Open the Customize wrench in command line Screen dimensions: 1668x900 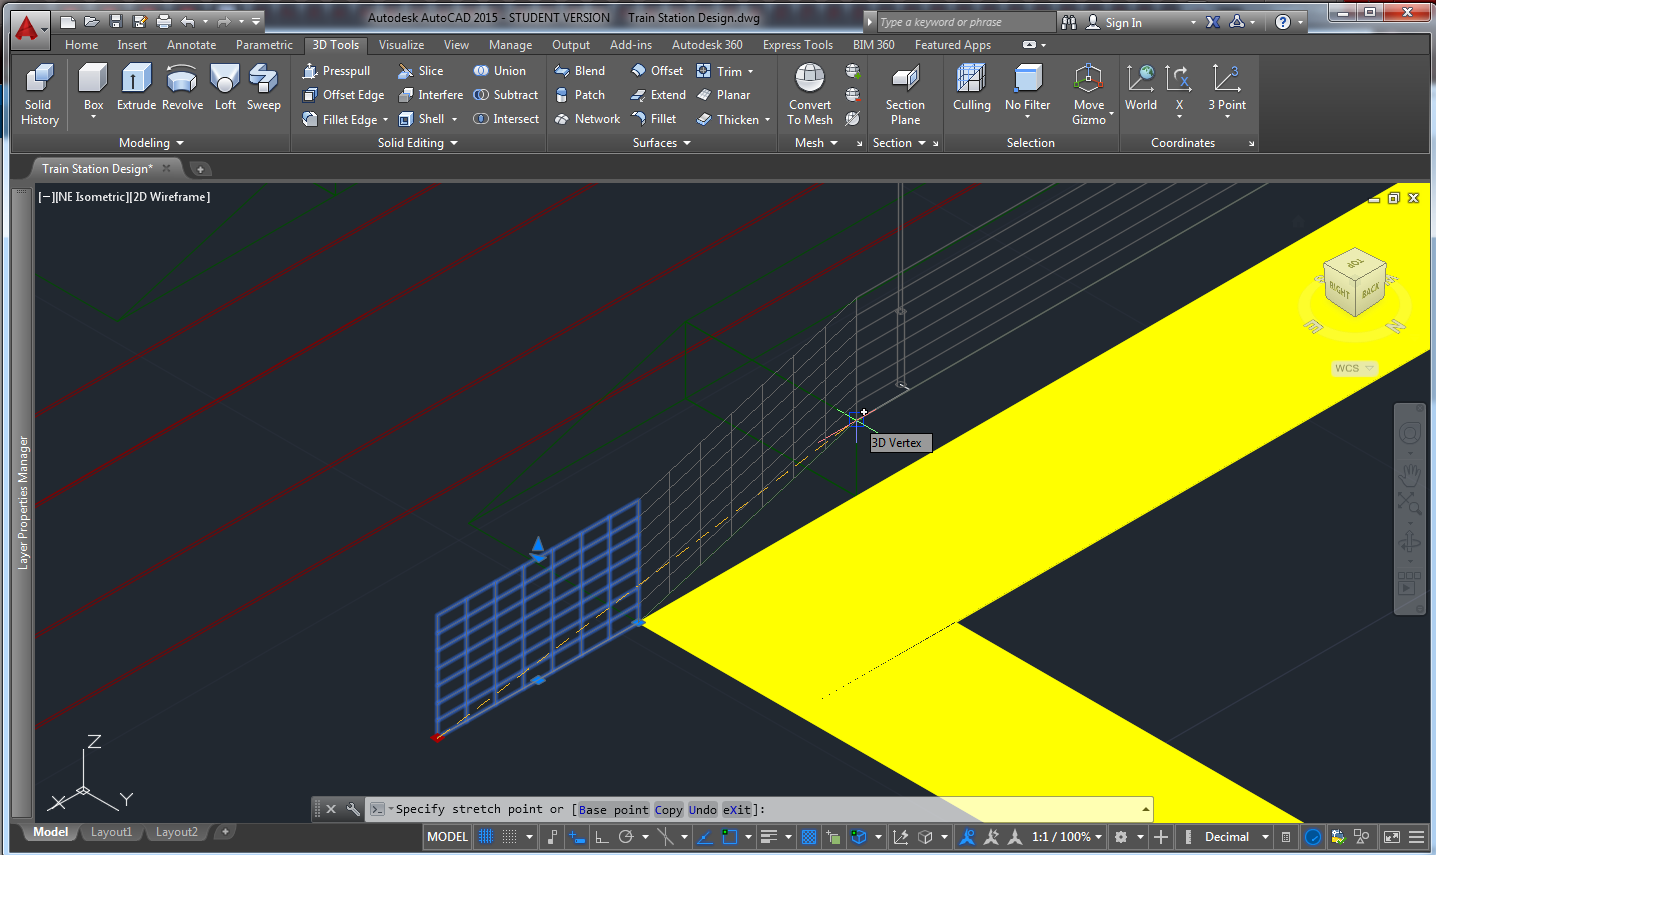(353, 809)
